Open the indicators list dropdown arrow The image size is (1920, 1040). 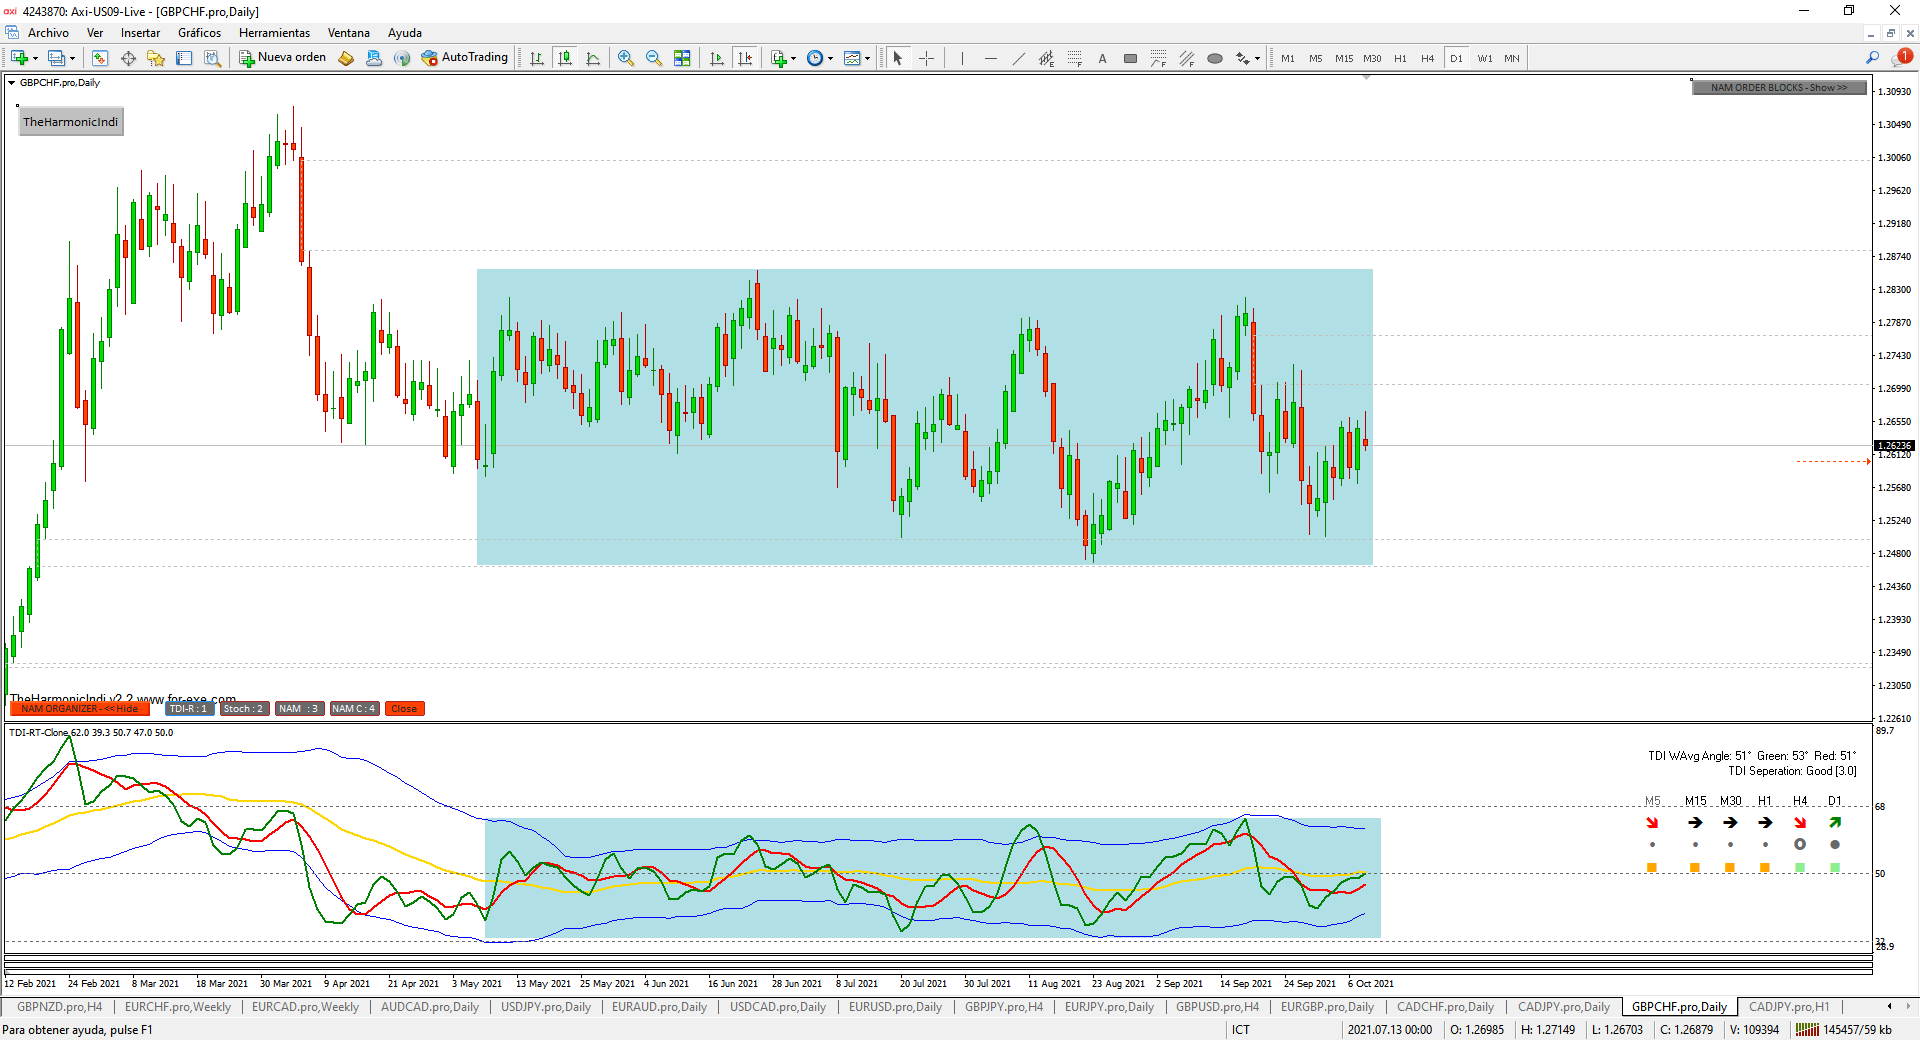[x=794, y=58]
